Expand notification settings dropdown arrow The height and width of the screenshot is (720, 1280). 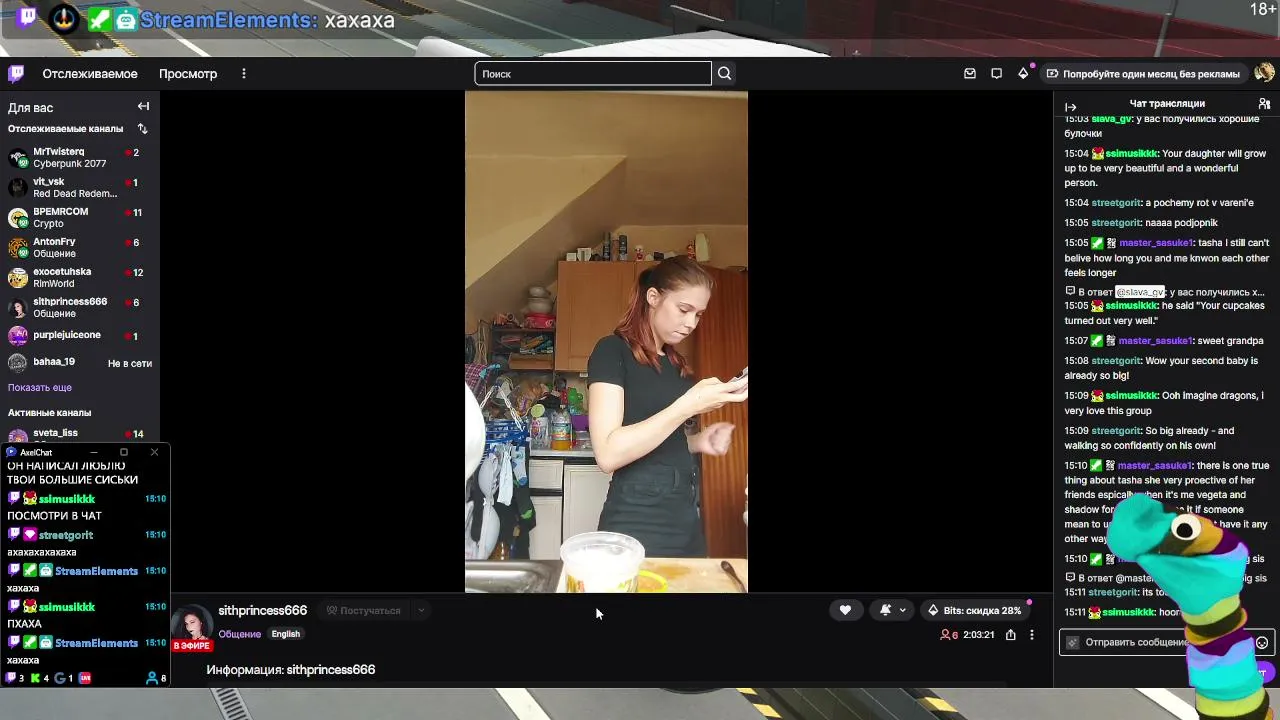[x=902, y=610]
